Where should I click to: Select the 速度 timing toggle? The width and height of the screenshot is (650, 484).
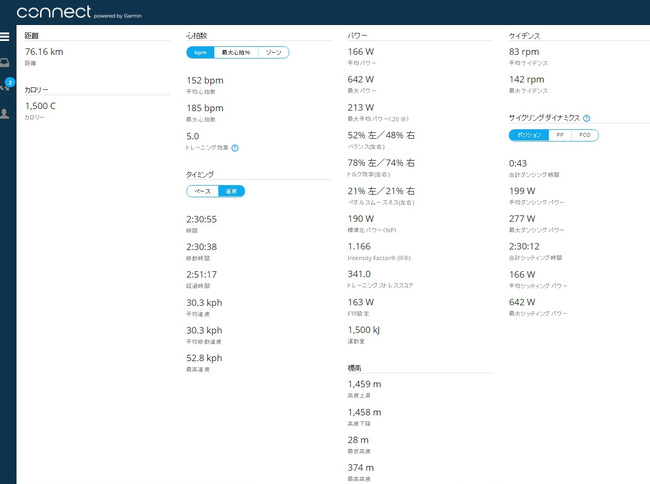[x=231, y=191]
